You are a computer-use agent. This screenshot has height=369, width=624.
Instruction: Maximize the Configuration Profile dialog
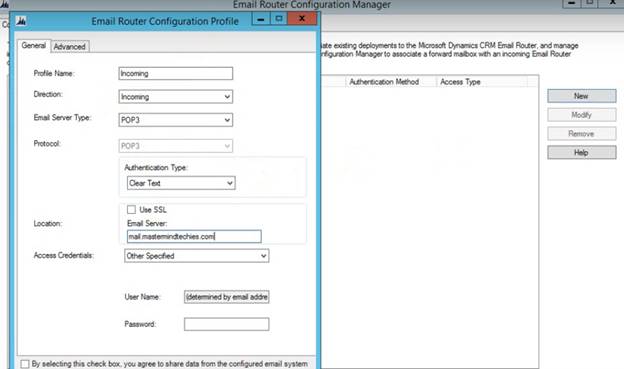click(x=279, y=18)
